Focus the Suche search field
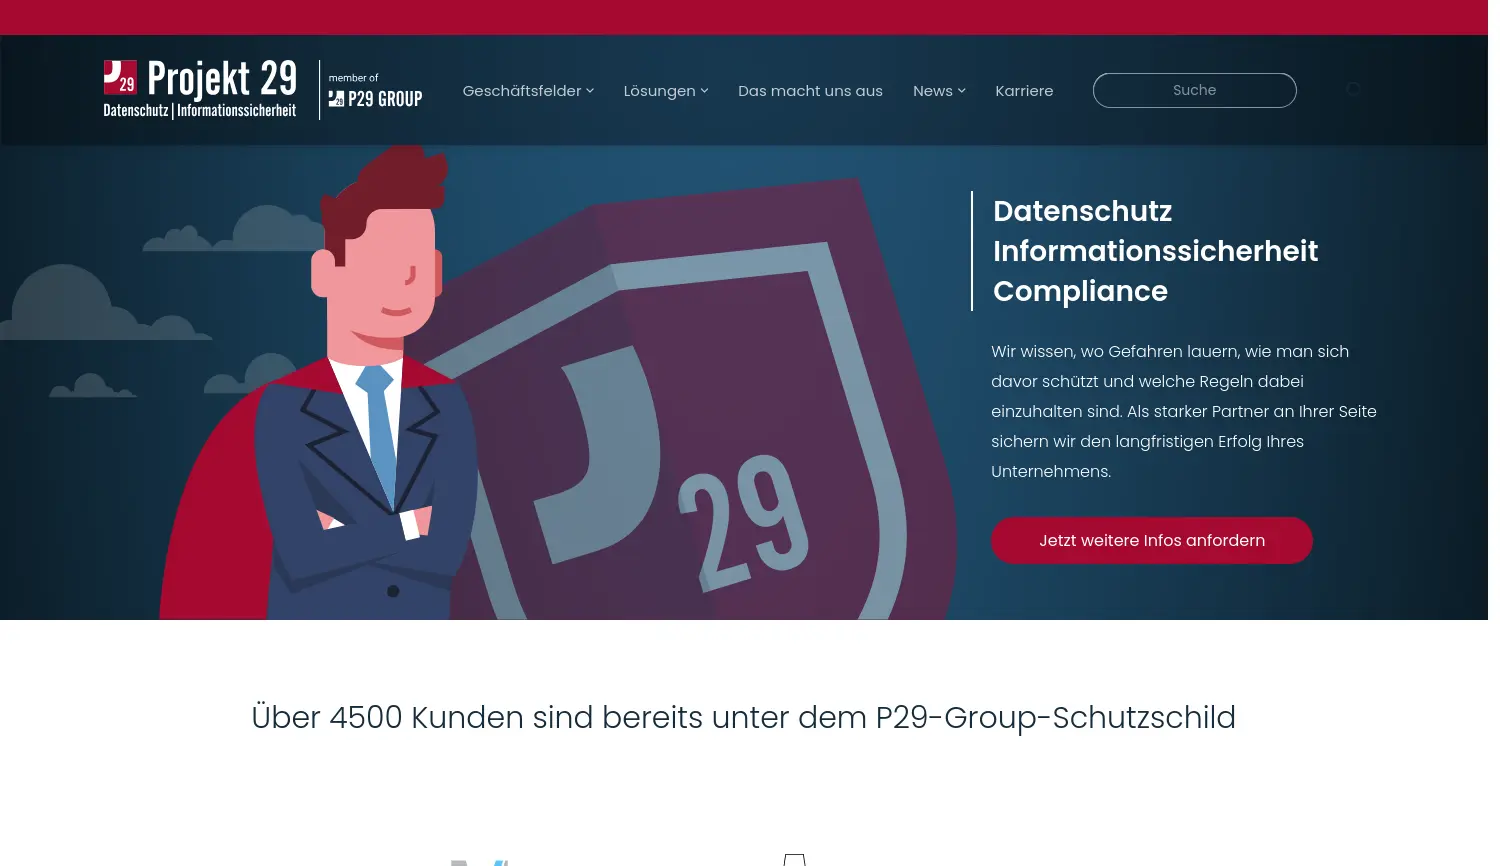Screen dimensions: 1500x866 1195,90
